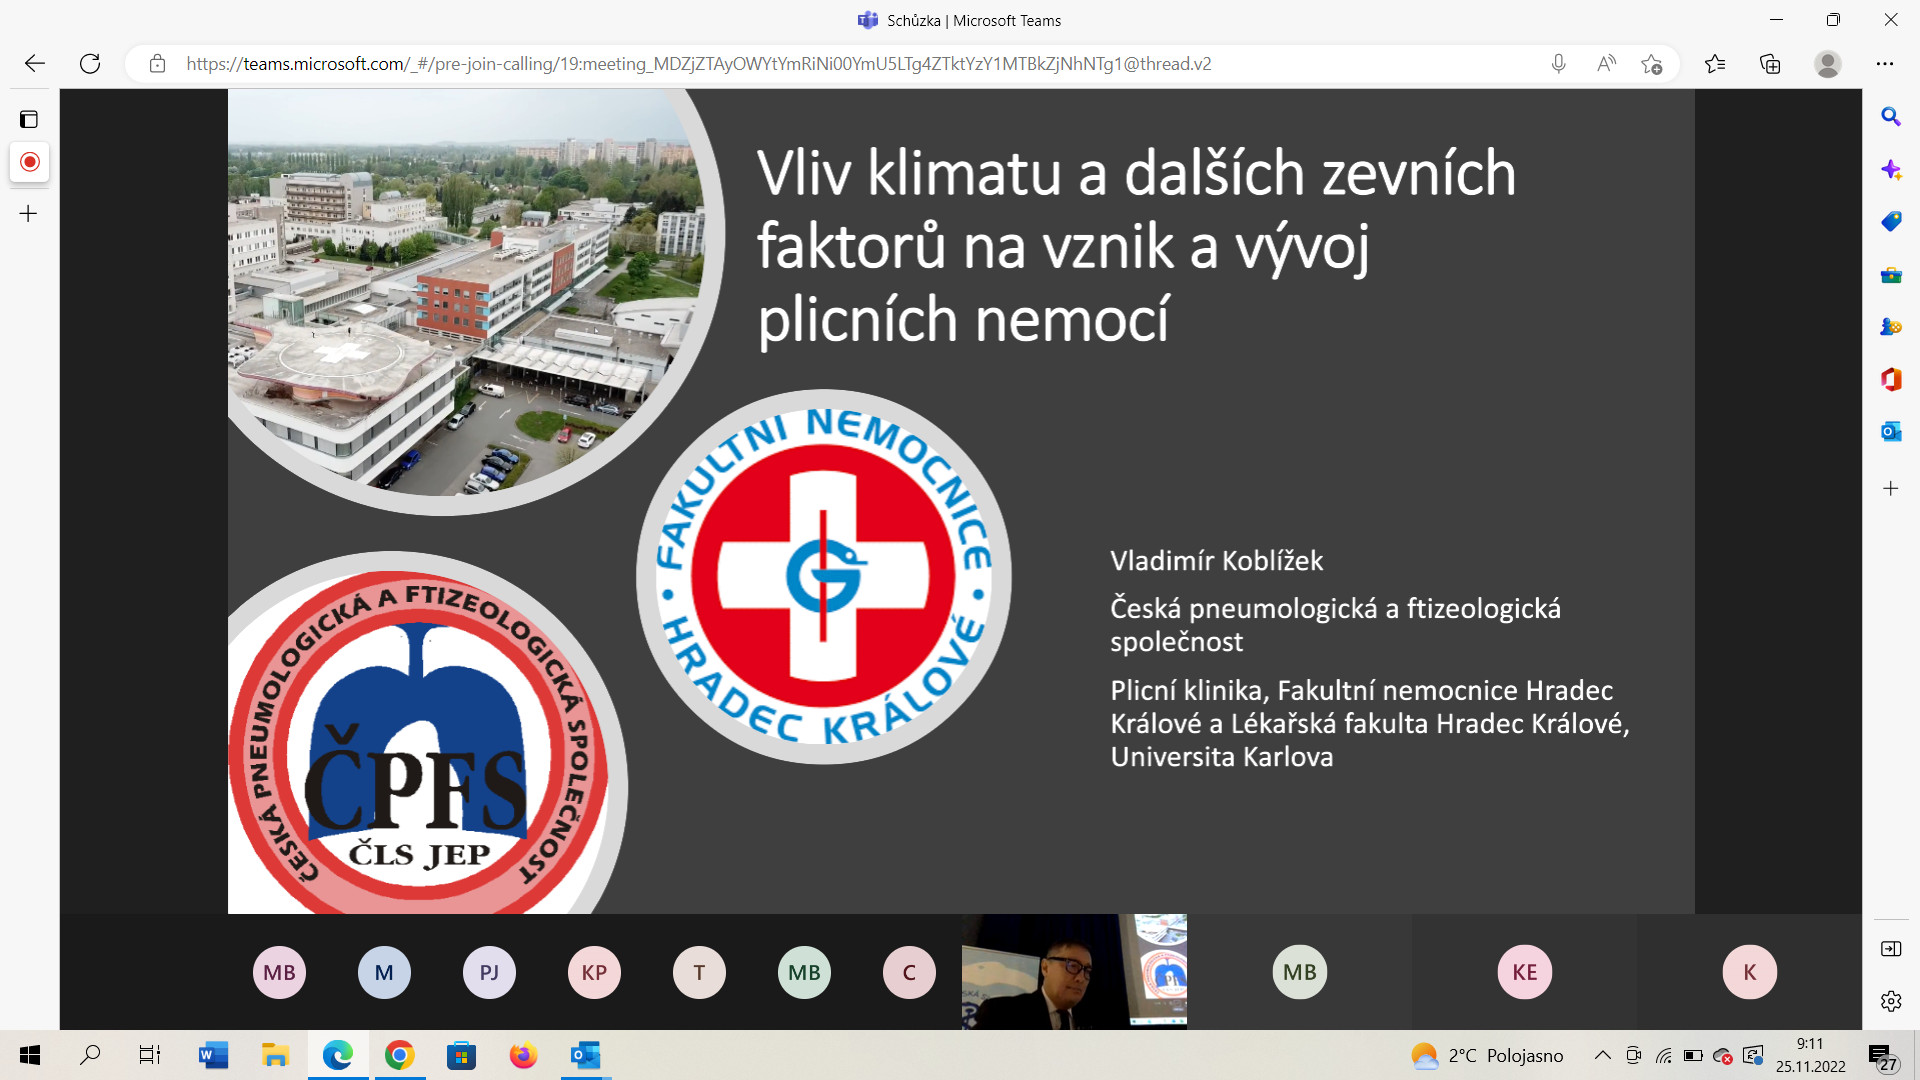Open Outlook from the taskbar
This screenshot has width=1920, height=1080.
coord(585,1055)
